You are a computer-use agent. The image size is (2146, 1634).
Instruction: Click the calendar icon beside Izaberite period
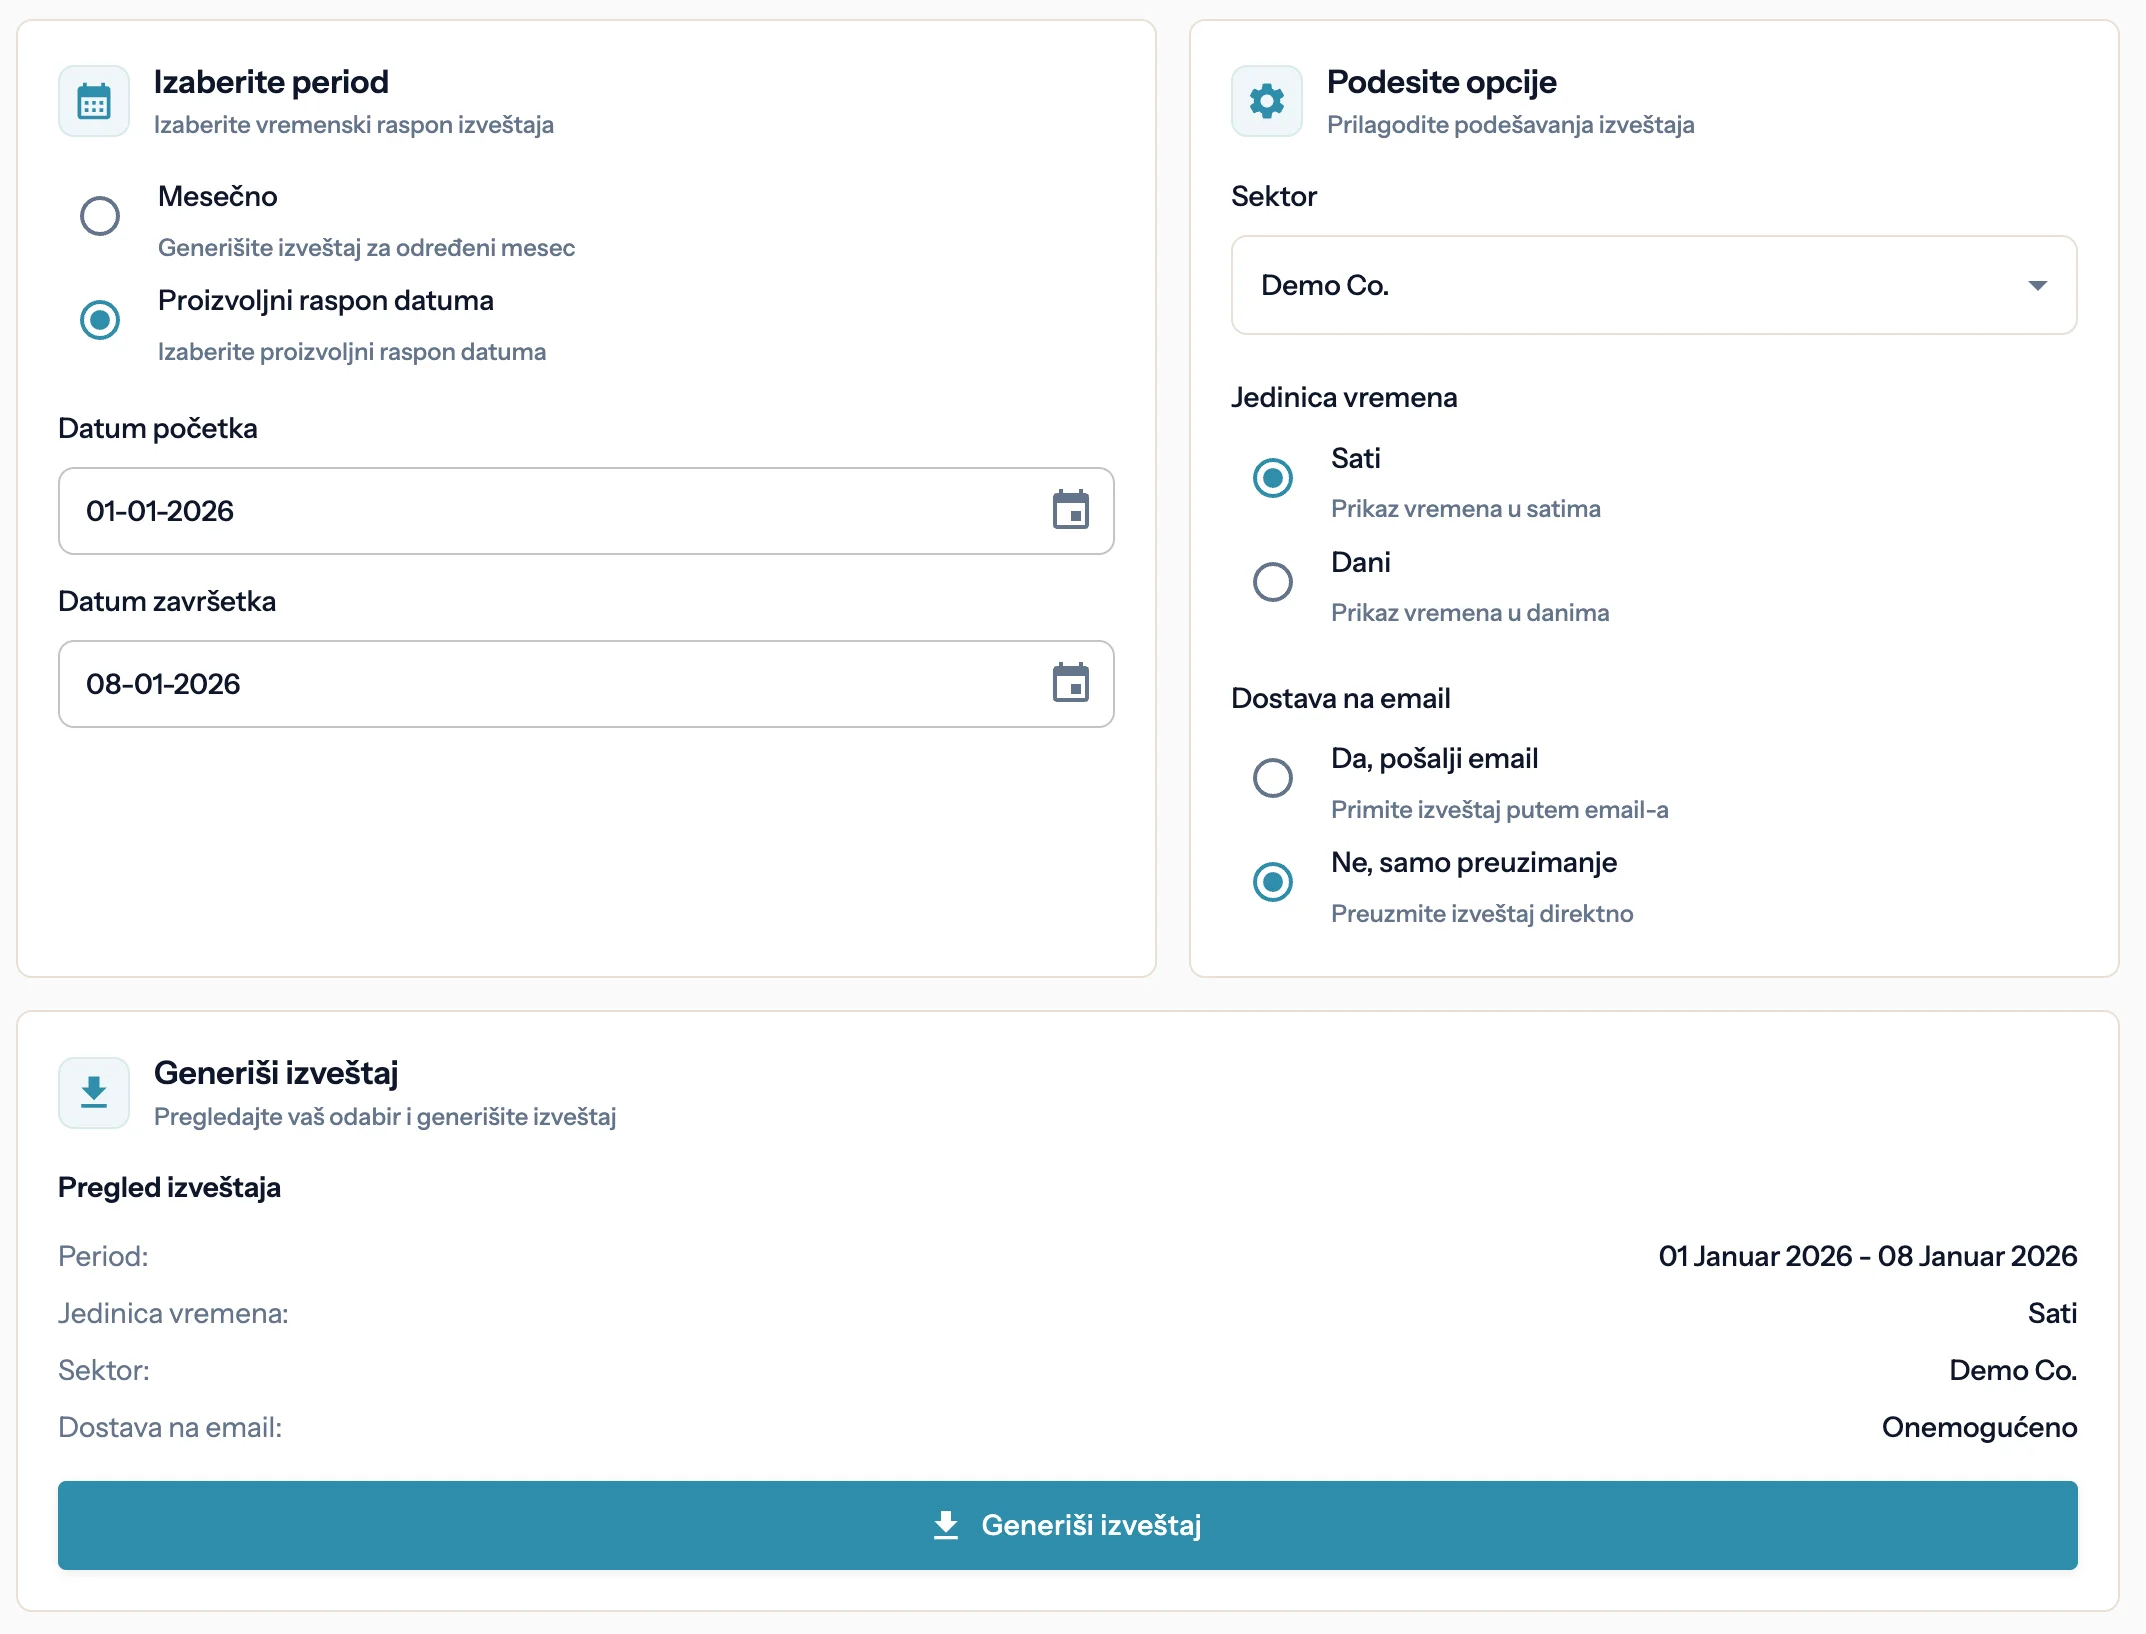pyautogui.click(x=94, y=102)
